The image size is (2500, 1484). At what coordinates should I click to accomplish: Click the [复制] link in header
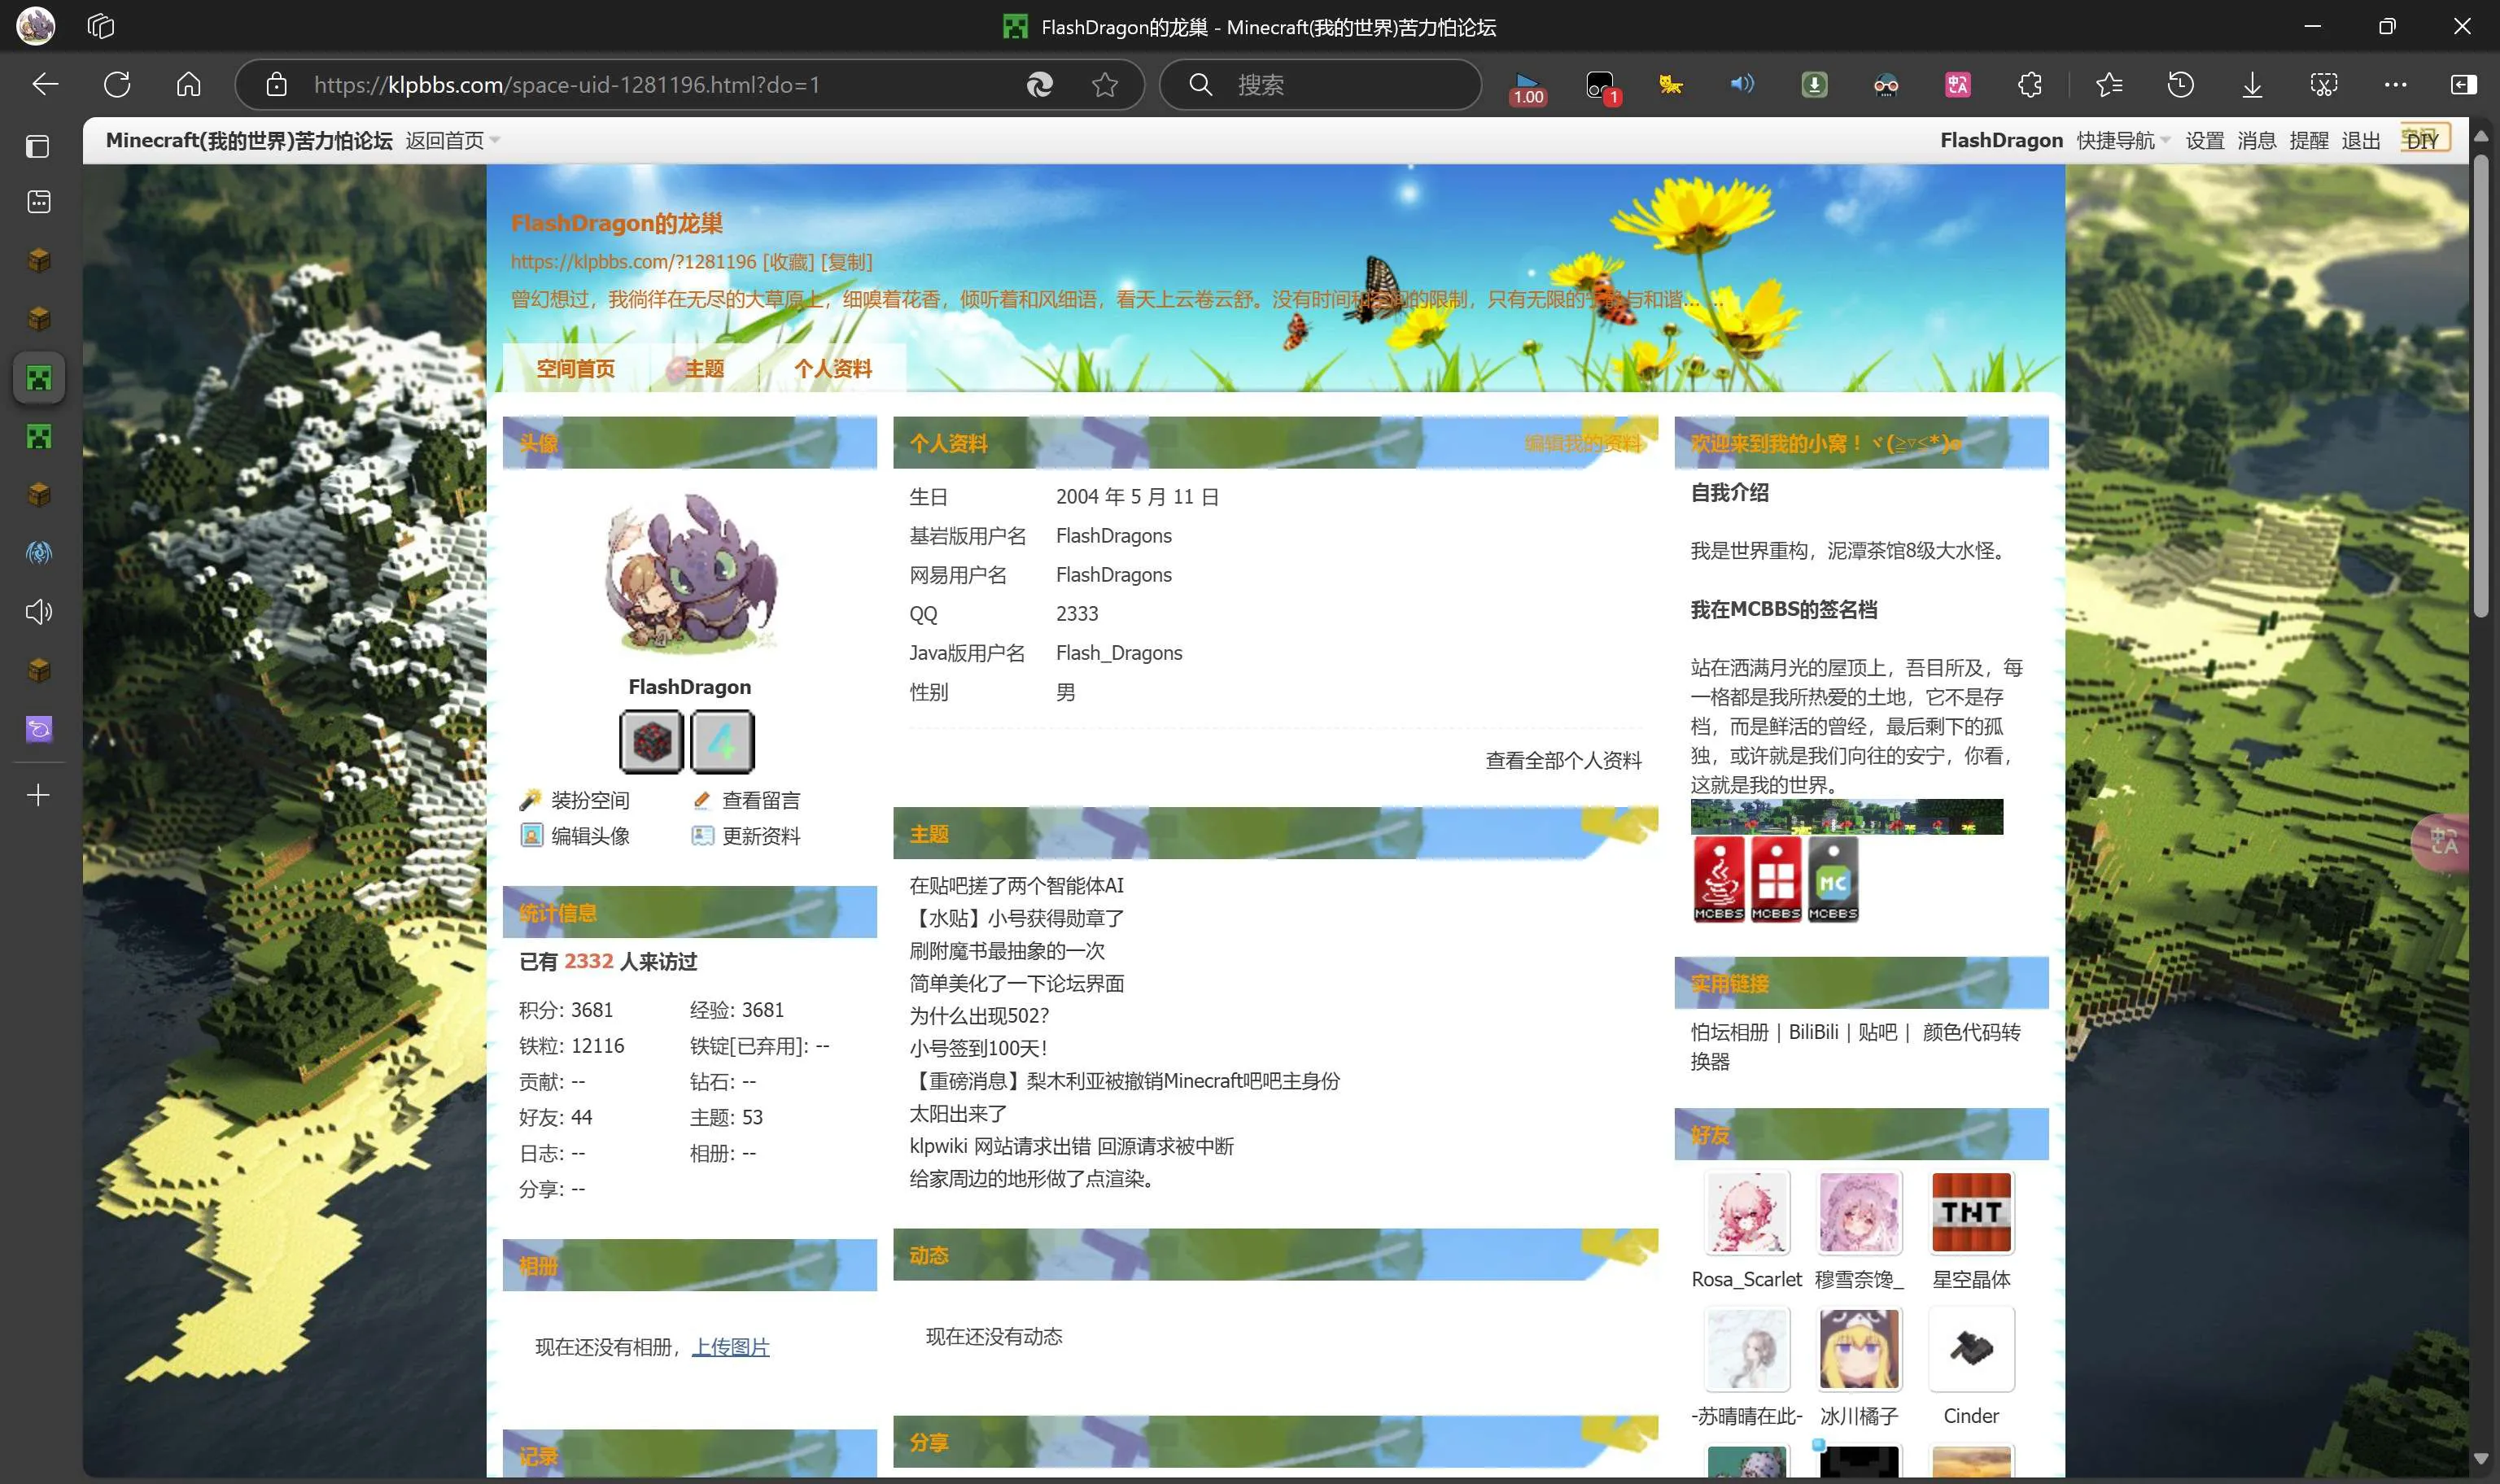coord(846,262)
